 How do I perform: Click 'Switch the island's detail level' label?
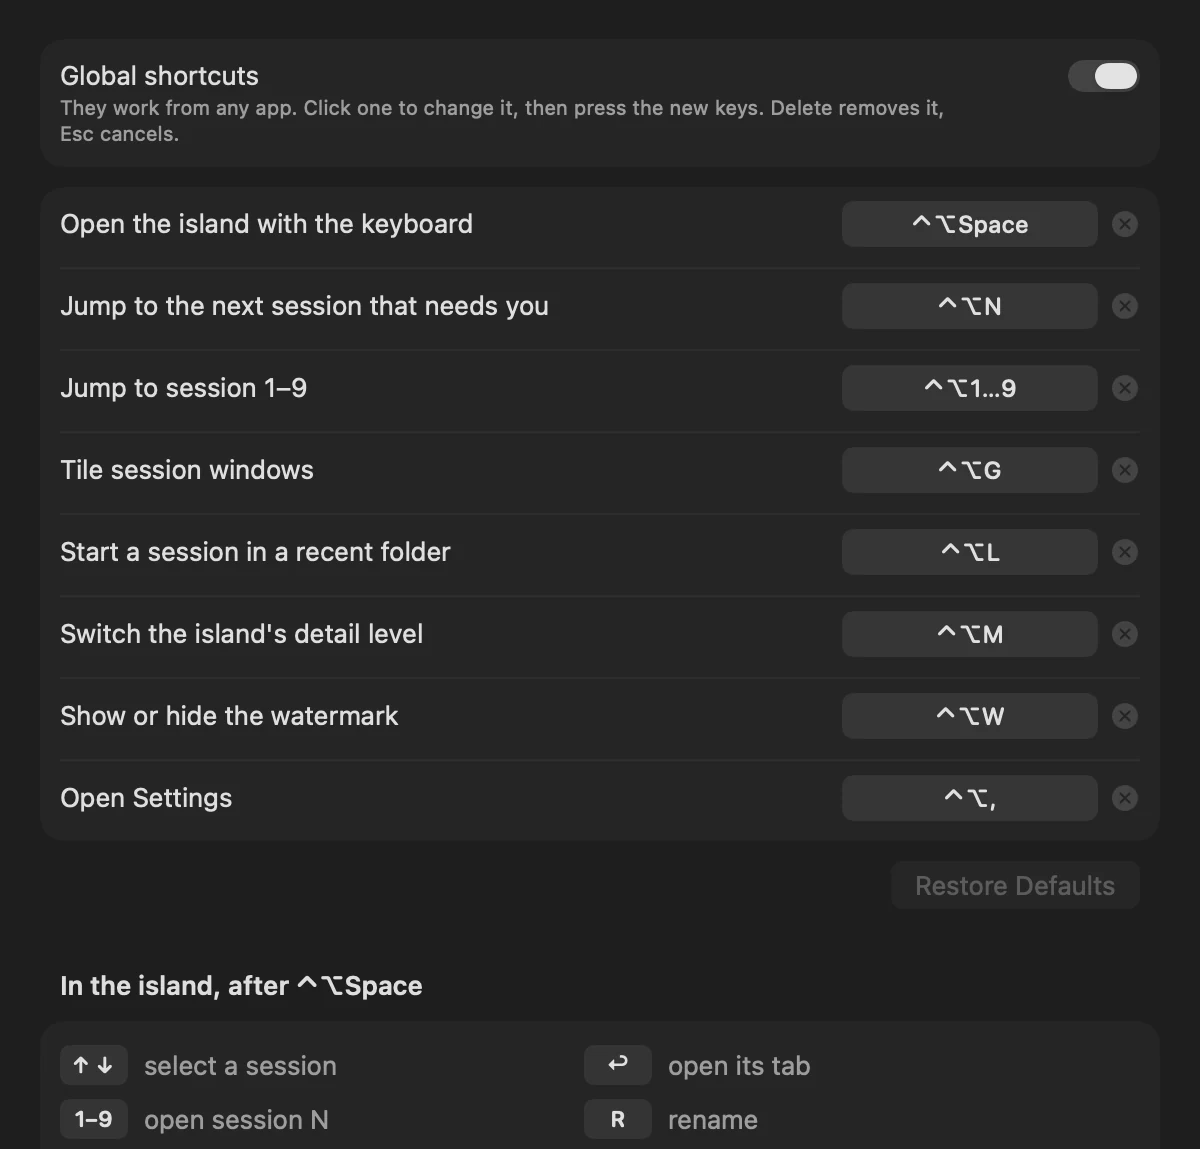(x=241, y=634)
